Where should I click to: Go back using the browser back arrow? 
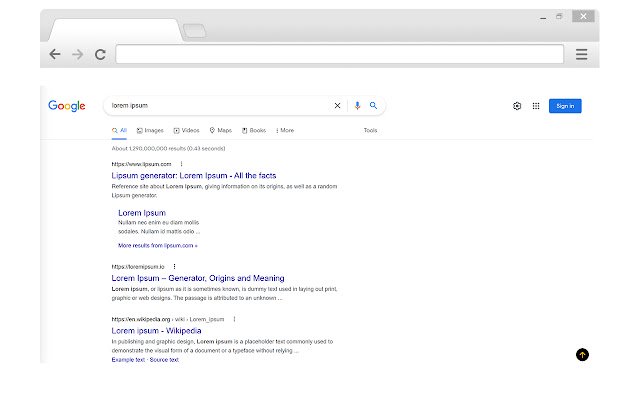click(x=55, y=54)
